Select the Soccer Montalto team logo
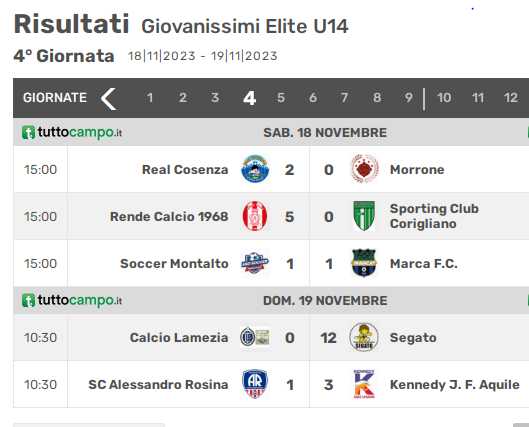The image size is (529, 427). click(255, 263)
